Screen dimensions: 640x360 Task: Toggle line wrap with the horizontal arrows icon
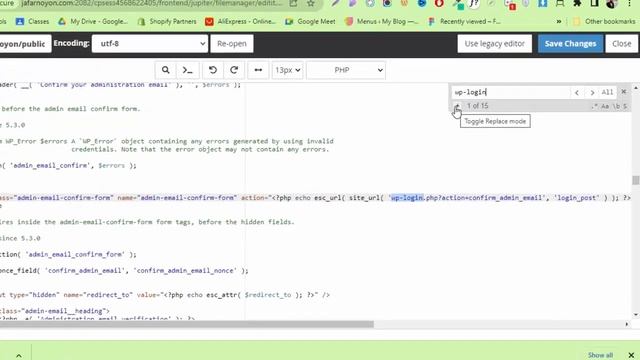click(x=258, y=70)
